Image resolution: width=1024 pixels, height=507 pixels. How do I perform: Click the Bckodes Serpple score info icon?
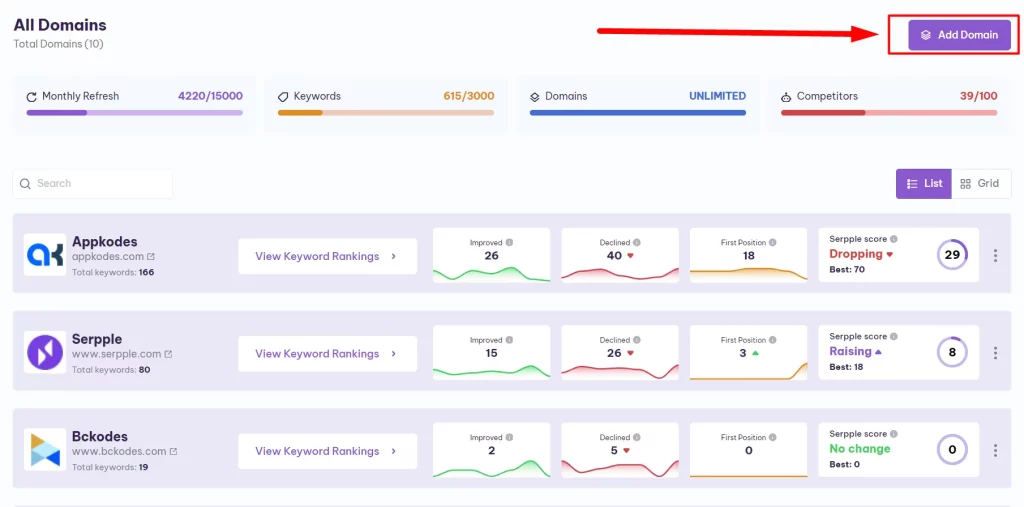tap(894, 434)
